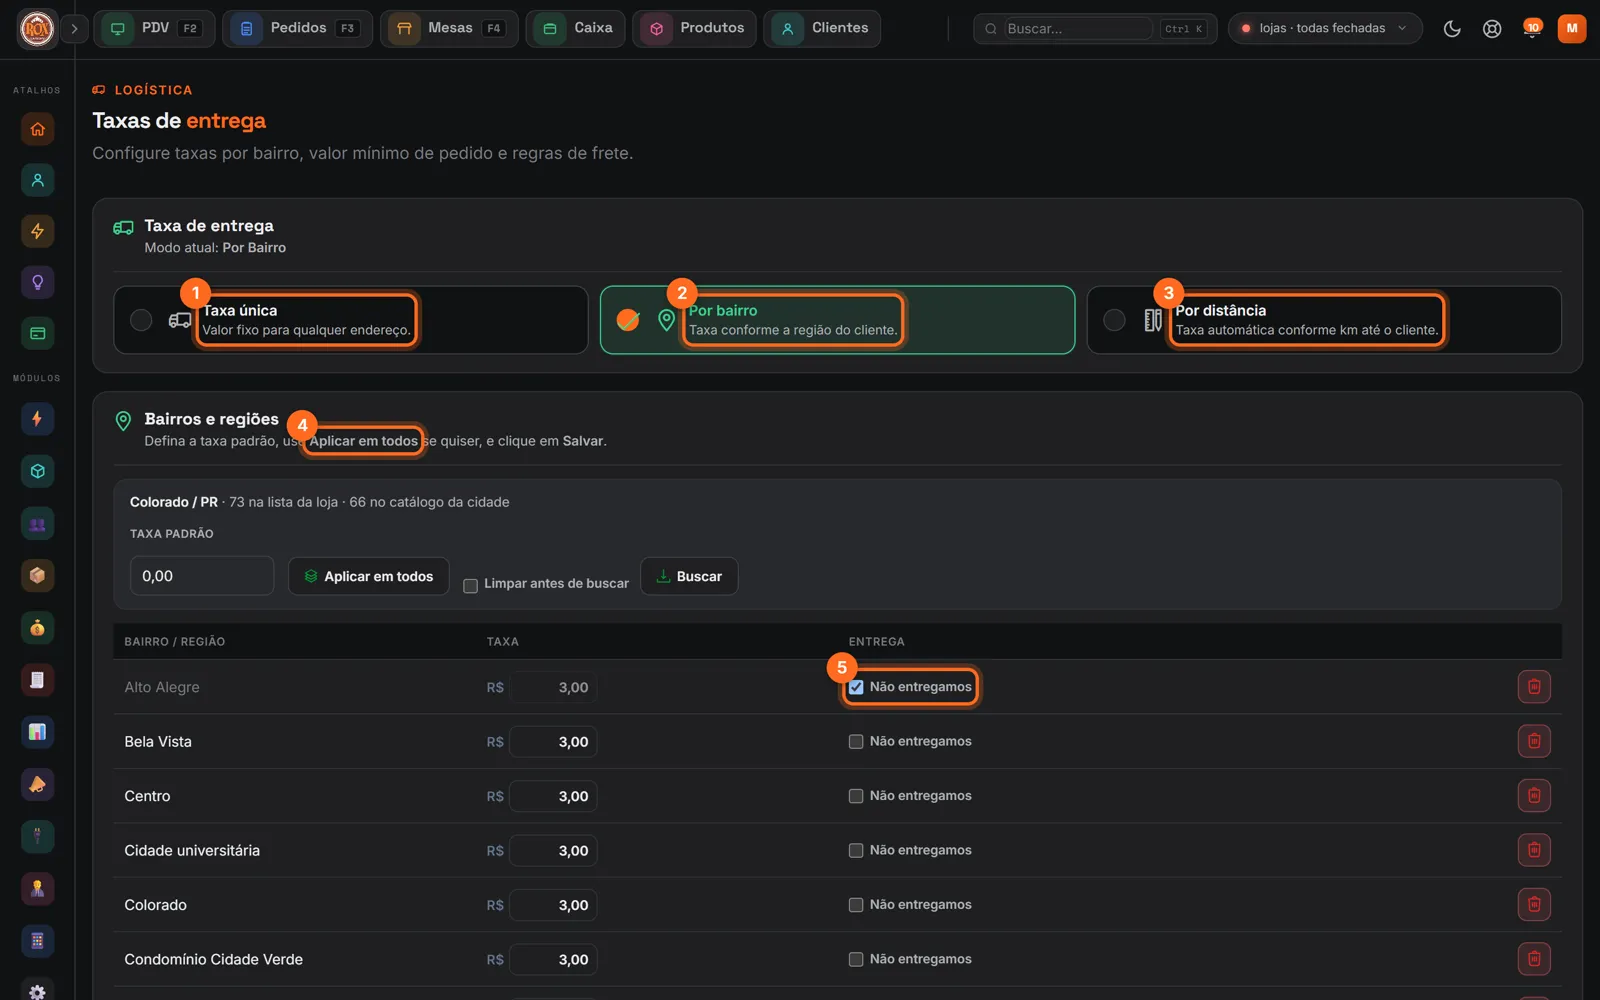Enable the Limpar antes de buscar checkbox

470,586
